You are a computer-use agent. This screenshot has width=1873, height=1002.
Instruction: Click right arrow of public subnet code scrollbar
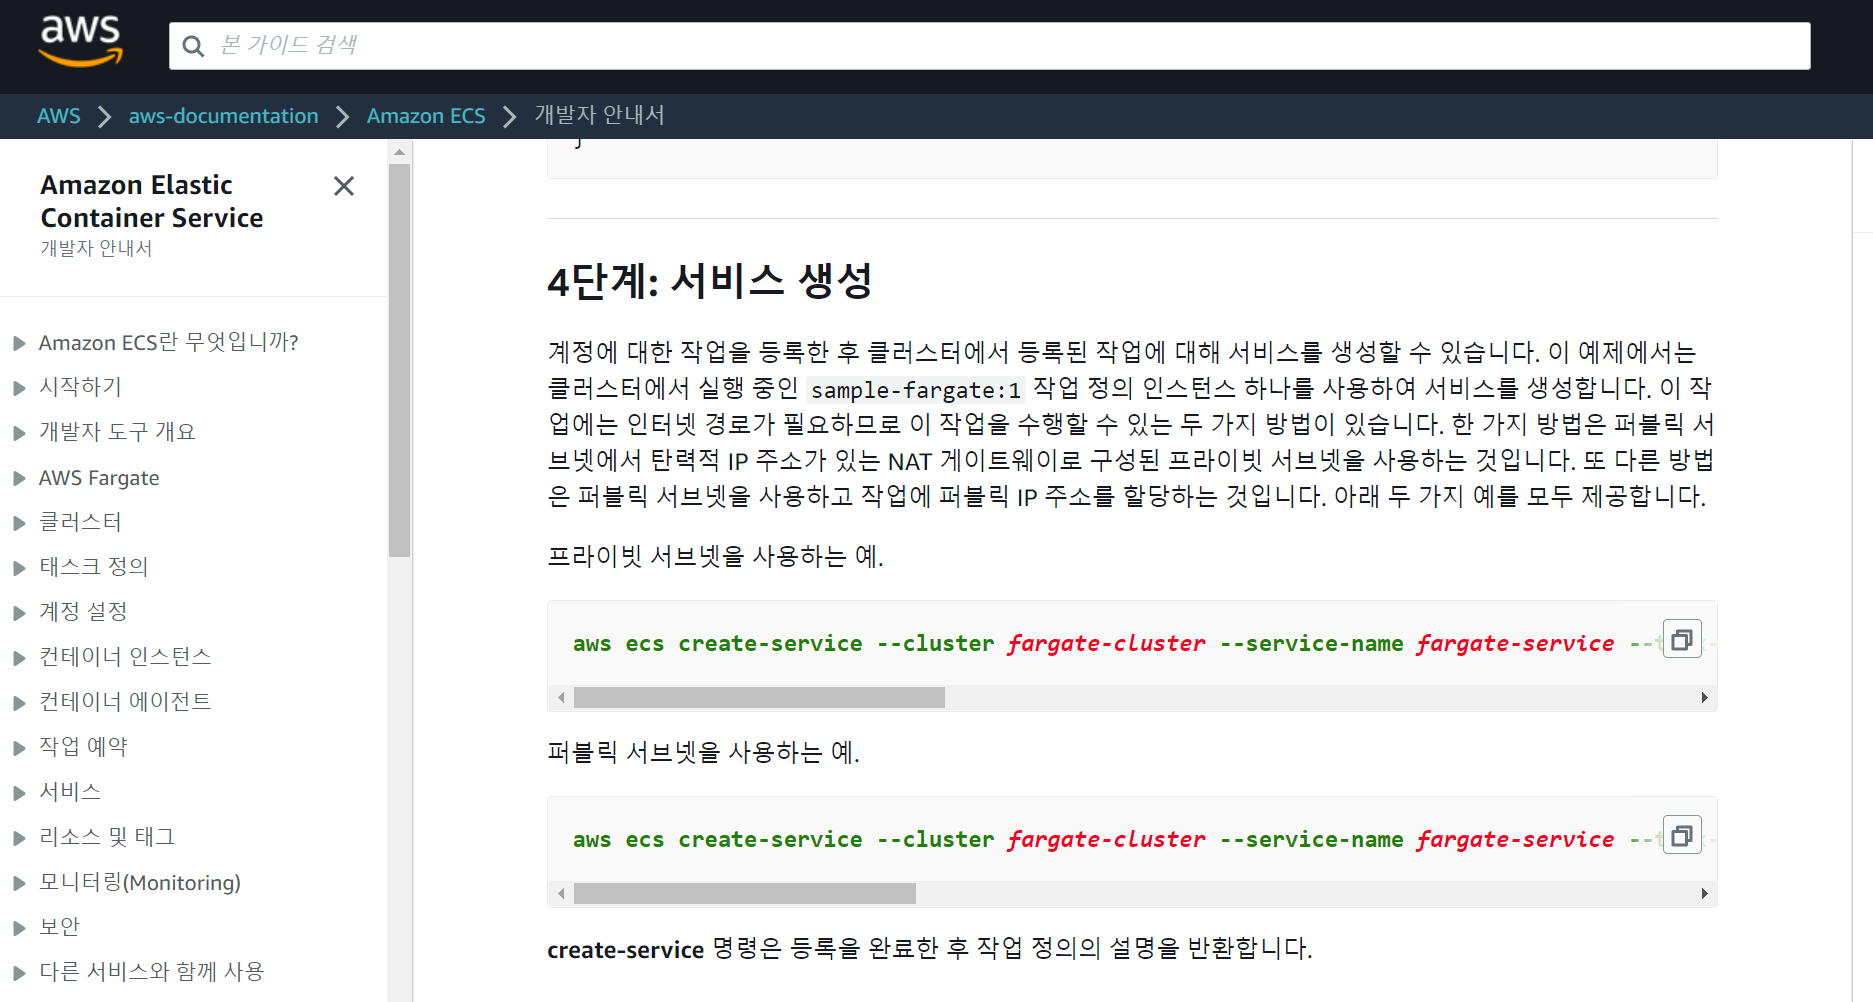pyautogui.click(x=1704, y=893)
